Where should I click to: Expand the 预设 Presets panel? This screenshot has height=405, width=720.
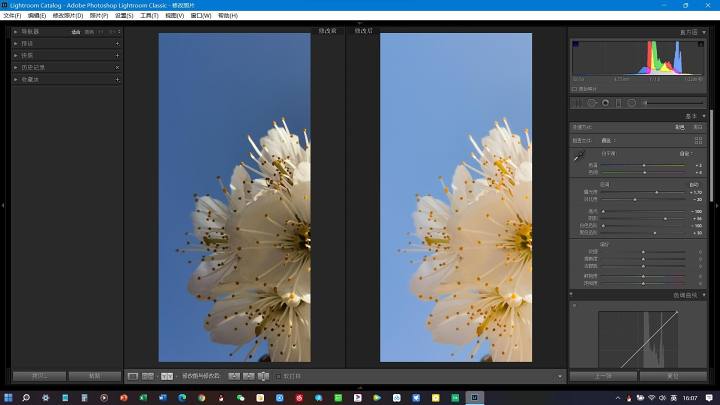point(16,44)
